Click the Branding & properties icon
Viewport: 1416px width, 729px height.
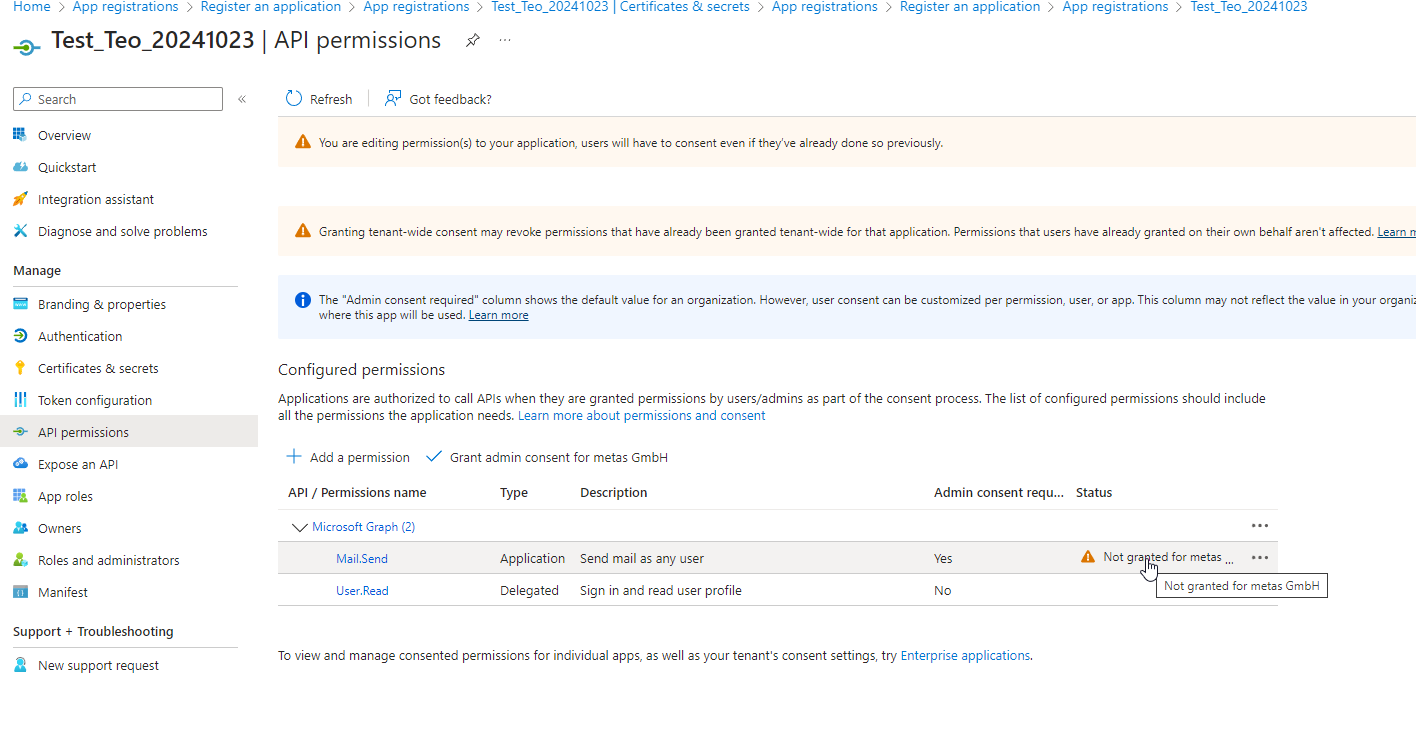click(20, 304)
